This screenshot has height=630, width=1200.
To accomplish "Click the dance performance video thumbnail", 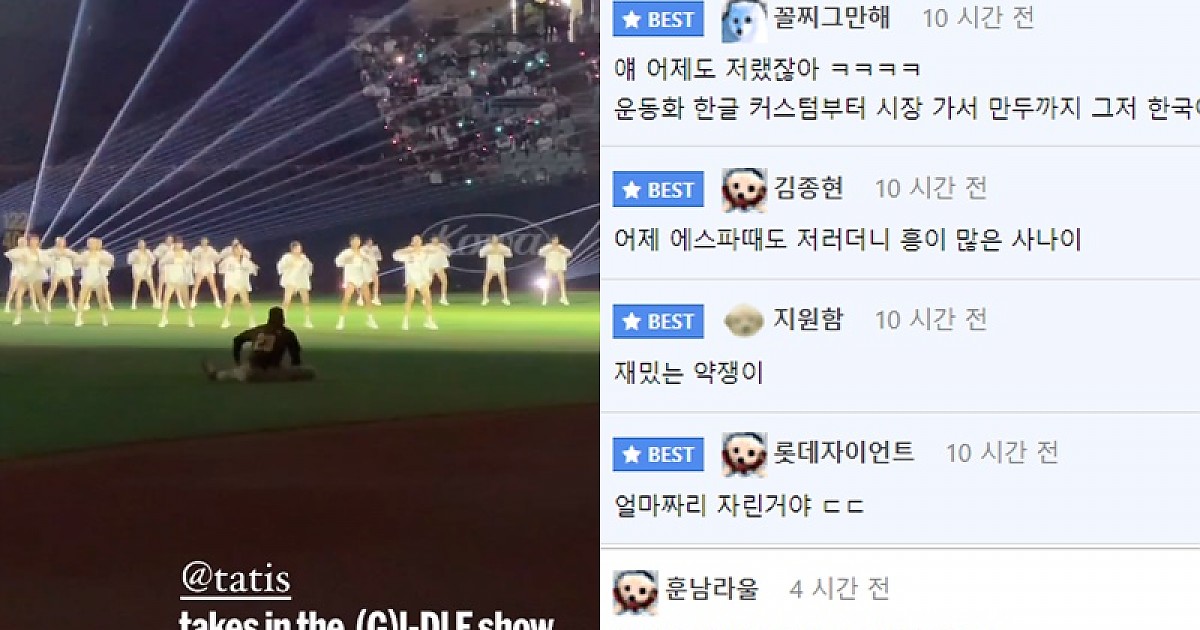I will pos(300,315).
